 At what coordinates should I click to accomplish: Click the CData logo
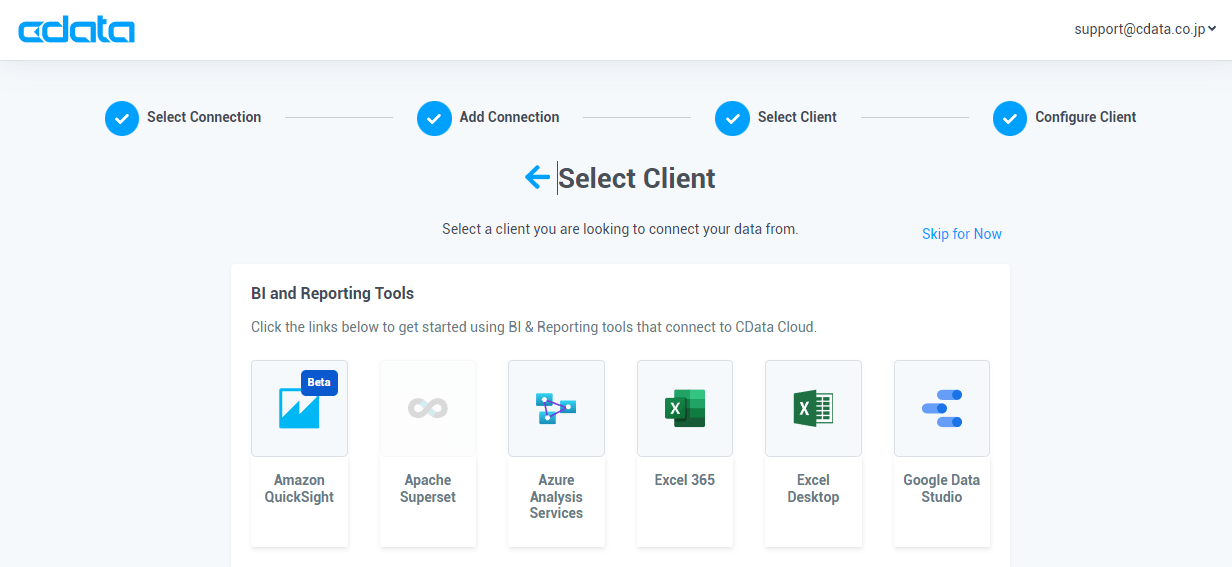point(77,30)
